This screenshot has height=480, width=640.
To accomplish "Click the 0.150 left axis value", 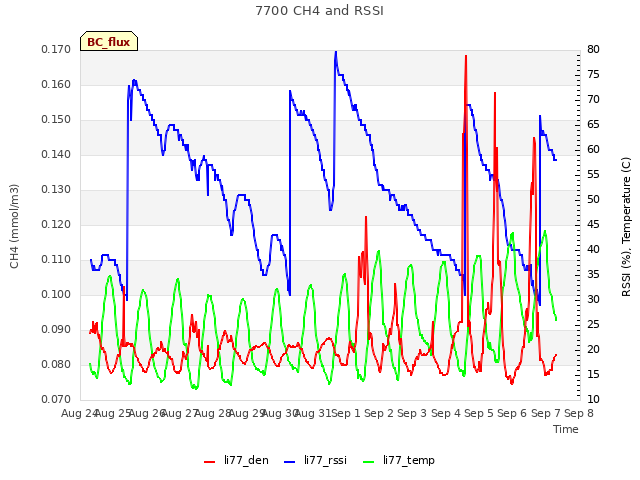I will tap(56, 120).
